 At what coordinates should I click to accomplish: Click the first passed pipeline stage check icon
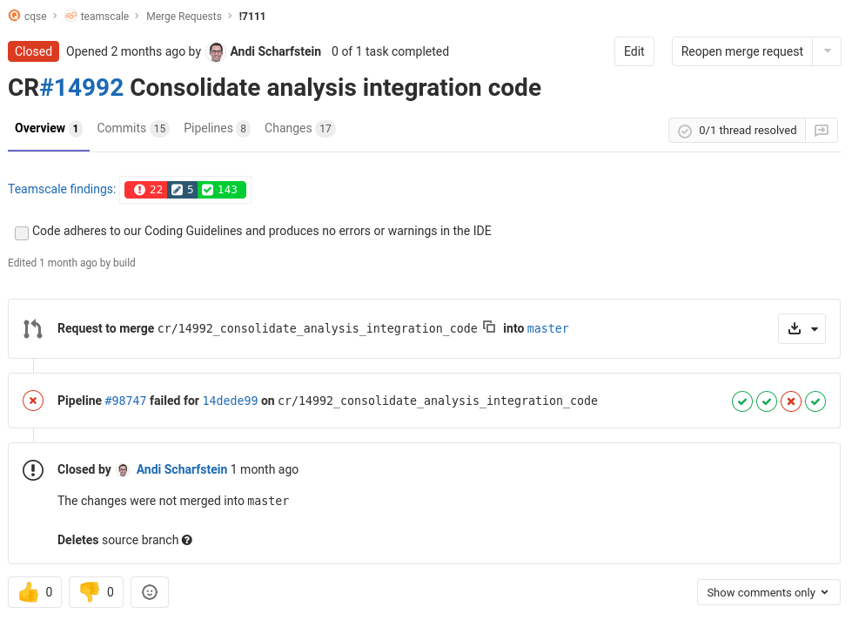click(x=741, y=400)
